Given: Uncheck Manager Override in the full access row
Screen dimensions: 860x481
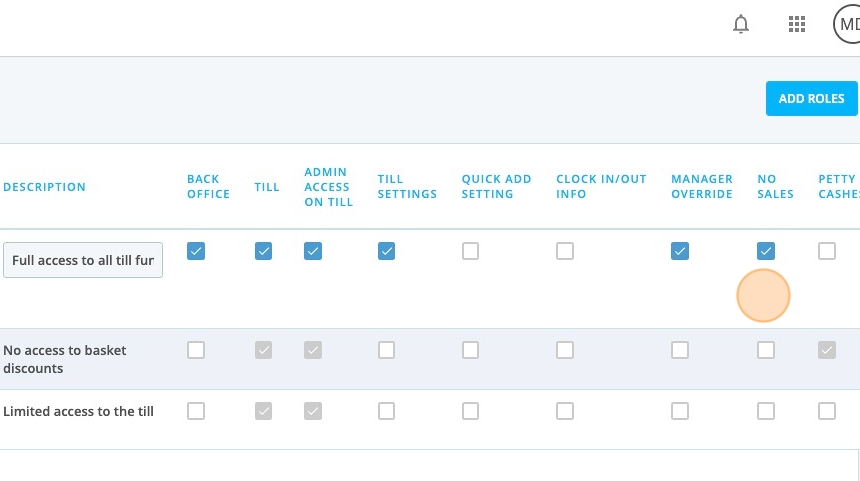Looking at the screenshot, I should point(680,251).
